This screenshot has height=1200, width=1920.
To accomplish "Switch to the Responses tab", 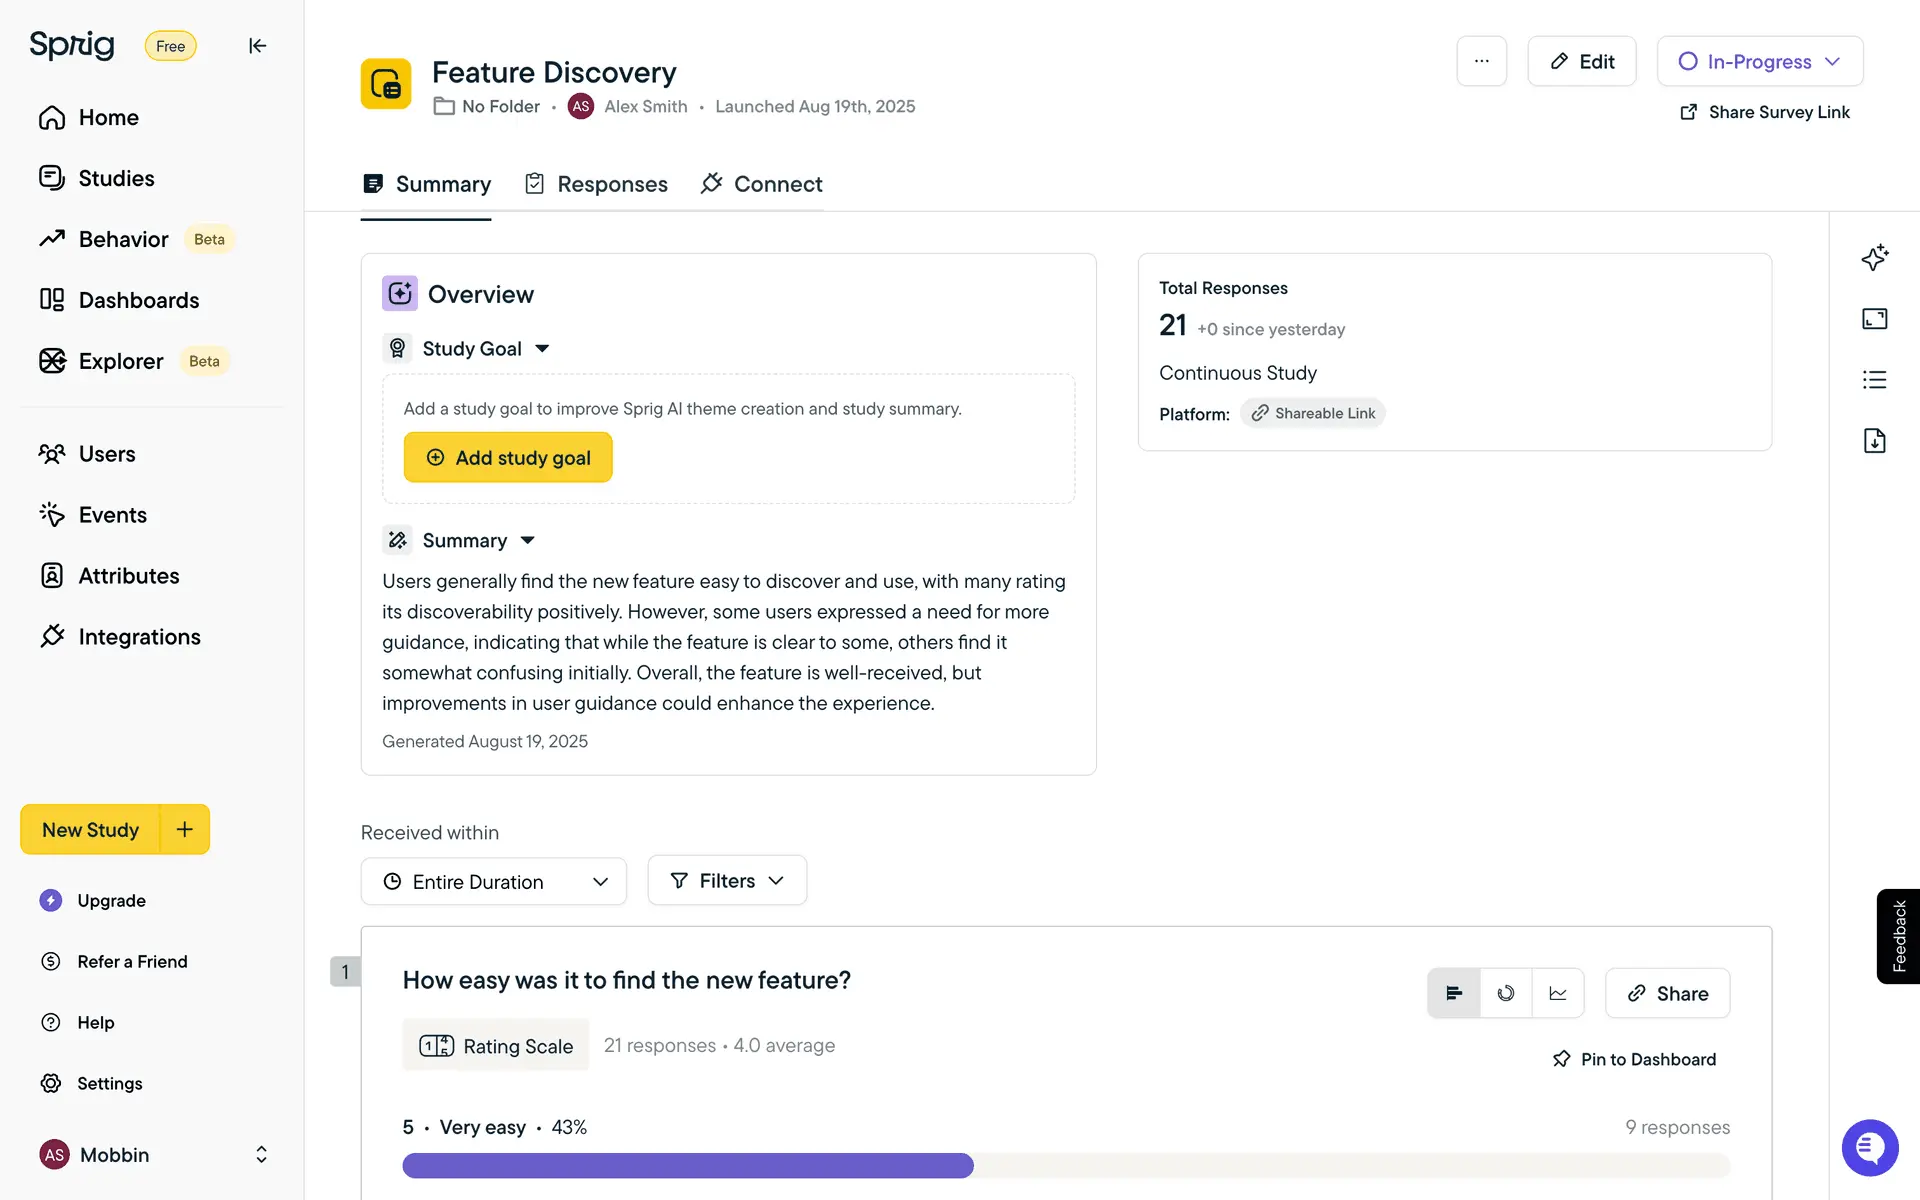I will tap(597, 184).
